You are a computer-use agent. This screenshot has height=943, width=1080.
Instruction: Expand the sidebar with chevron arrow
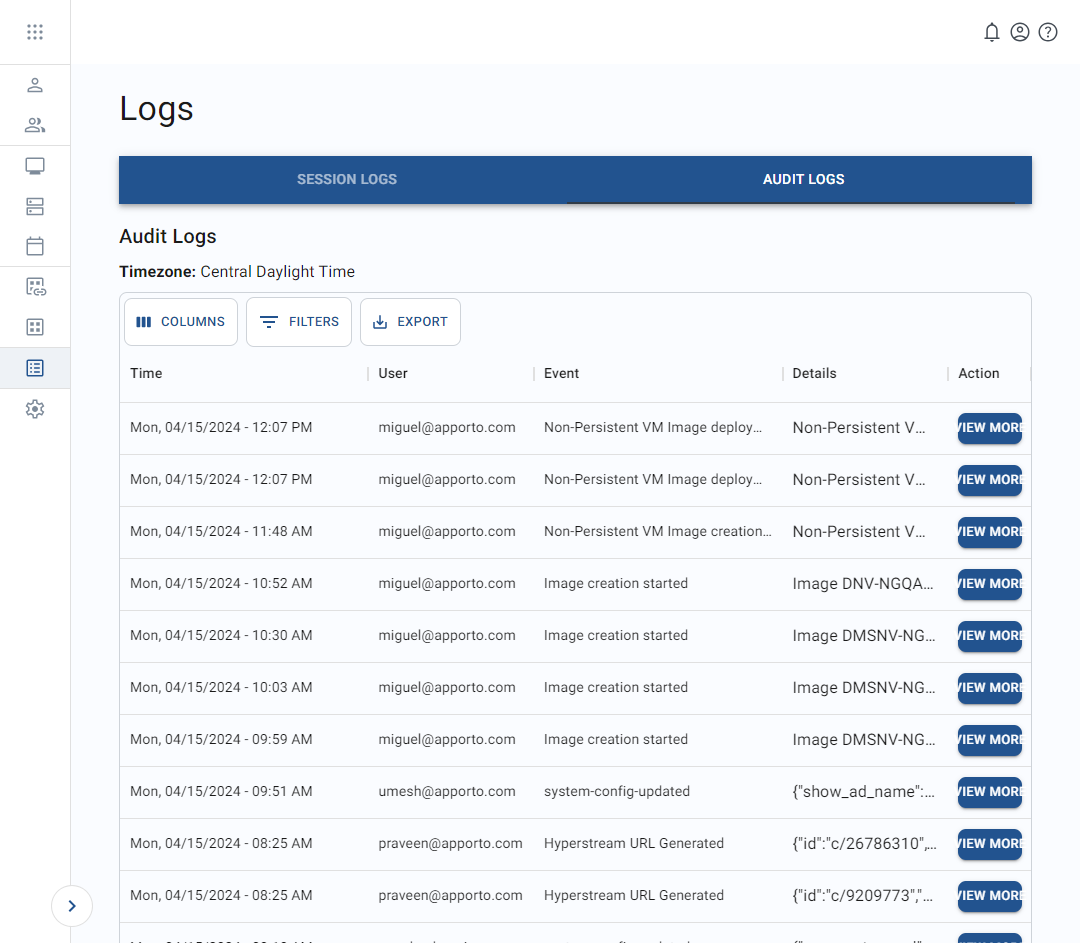click(x=72, y=906)
